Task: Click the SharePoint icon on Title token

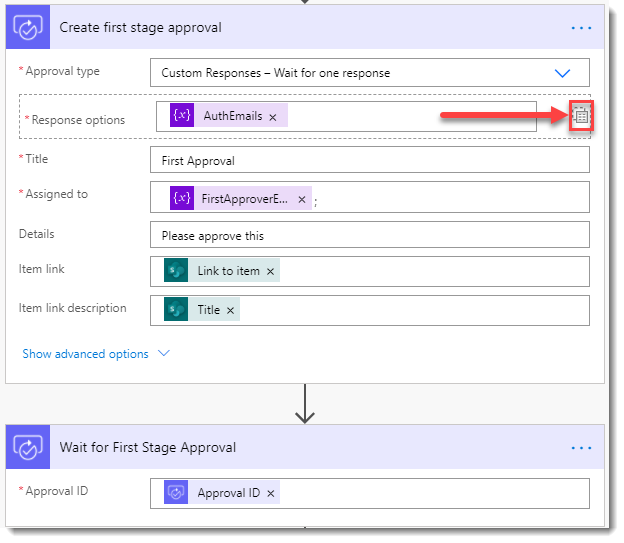Action: click(x=176, y=310)
